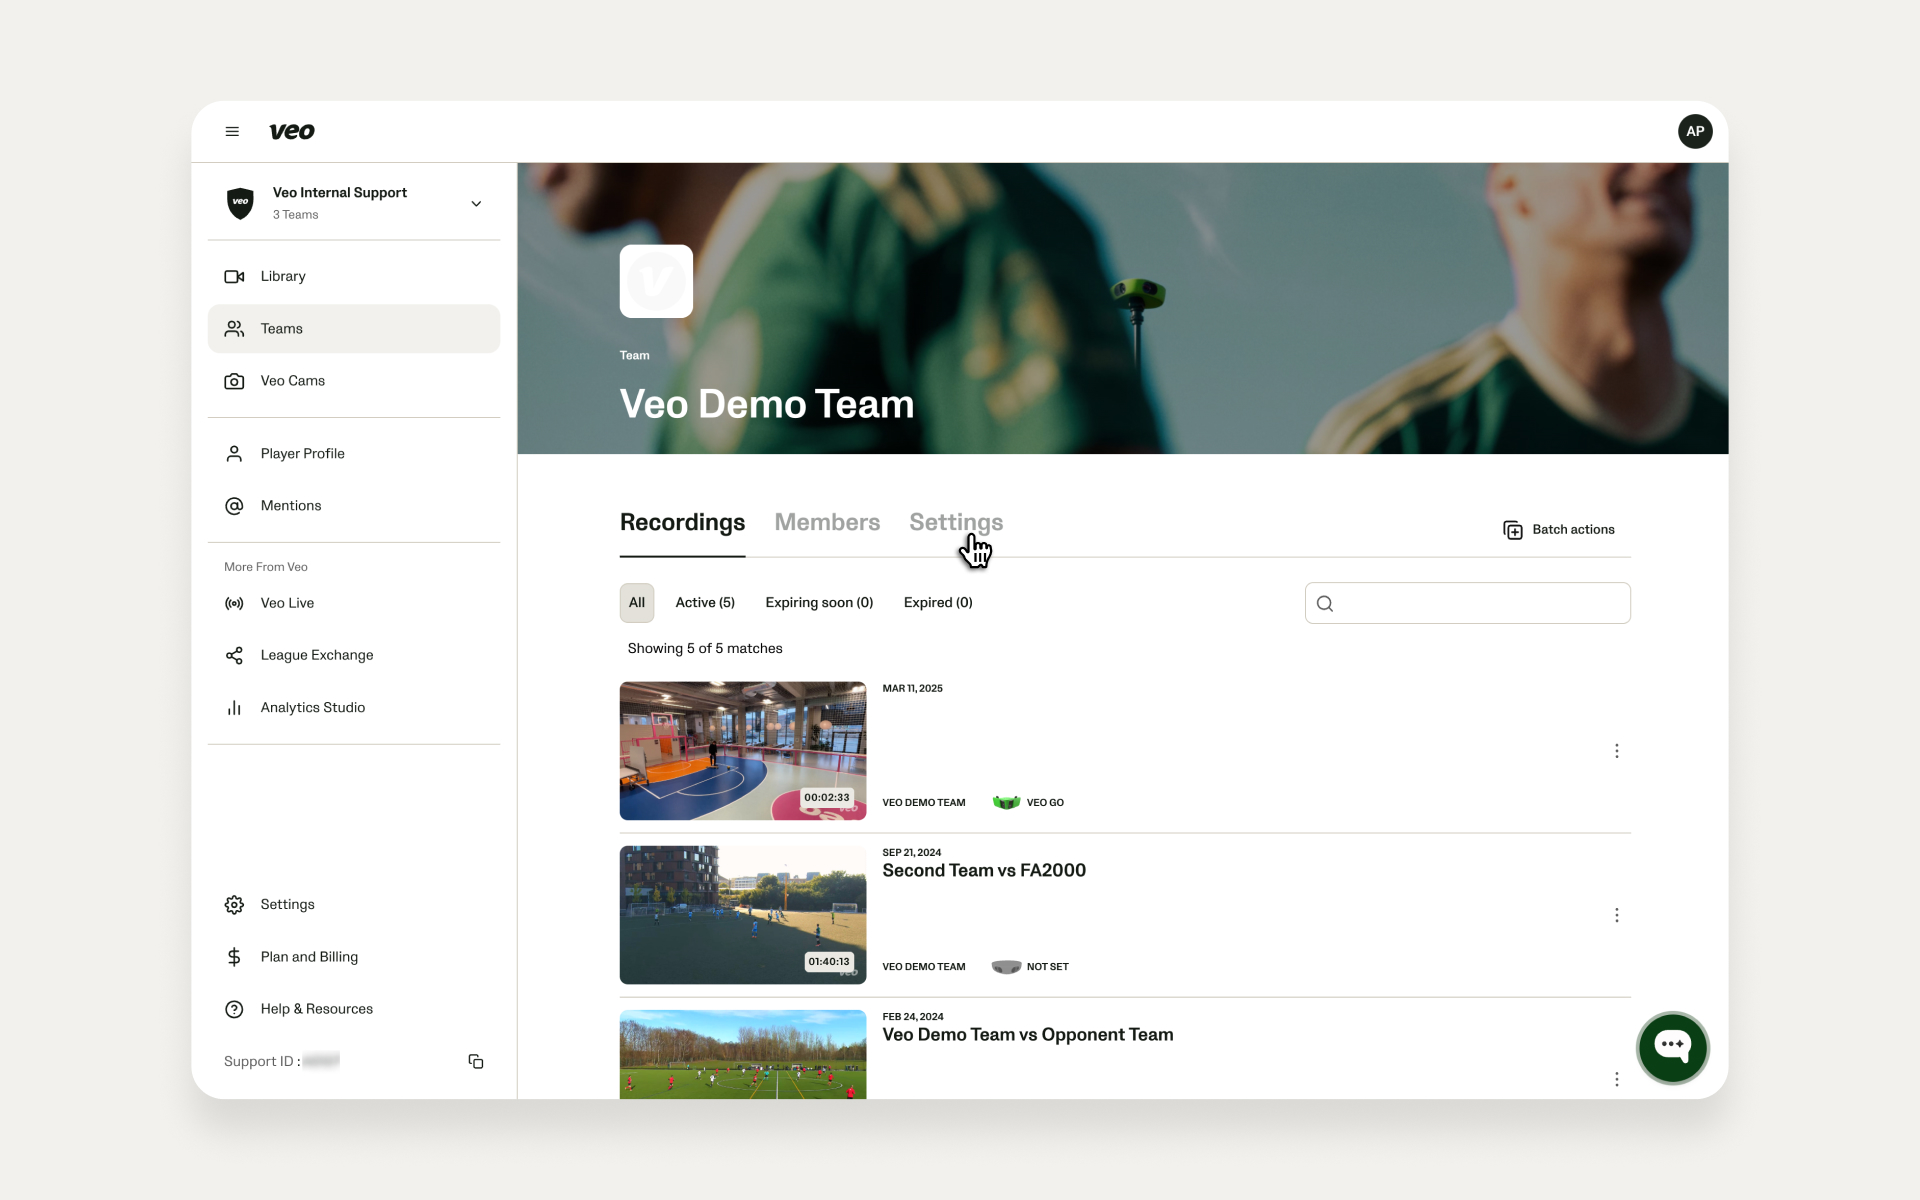Open the hamburger menu icon
The height and width of the screenshot is (1200, 1920).
pos(232,131)
